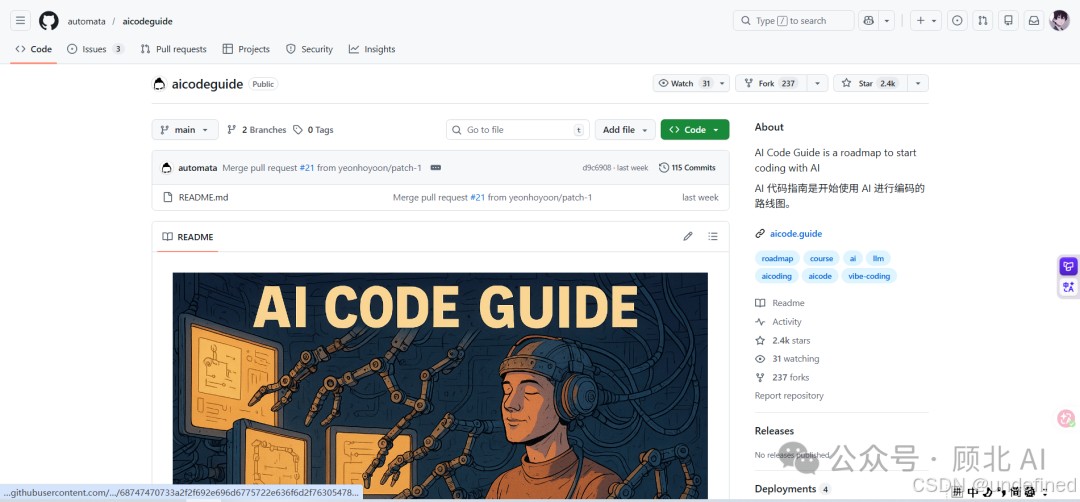Click the vibe-coding topic tag
The height and width of the screenshot is (502, 1080).
[869, 276]
